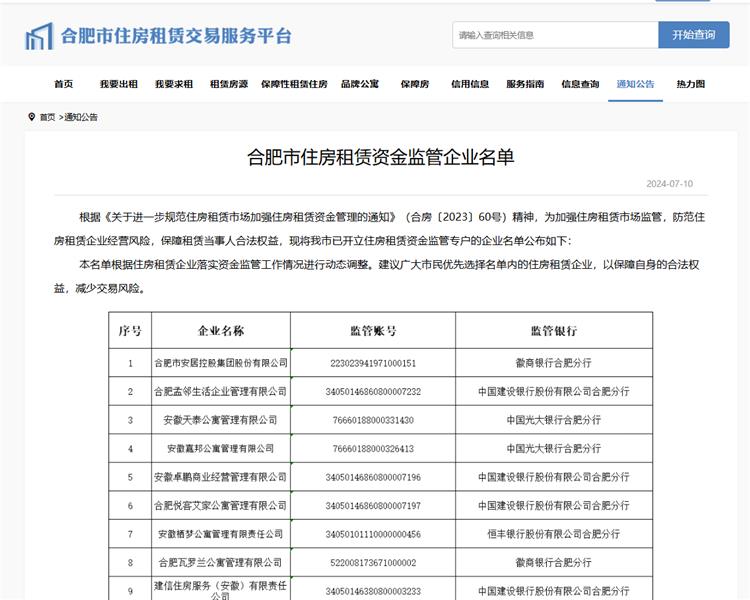Go to 我要出租 menu item
The height and width of the screenshot is (600, 750).
[x=119, y=84]
